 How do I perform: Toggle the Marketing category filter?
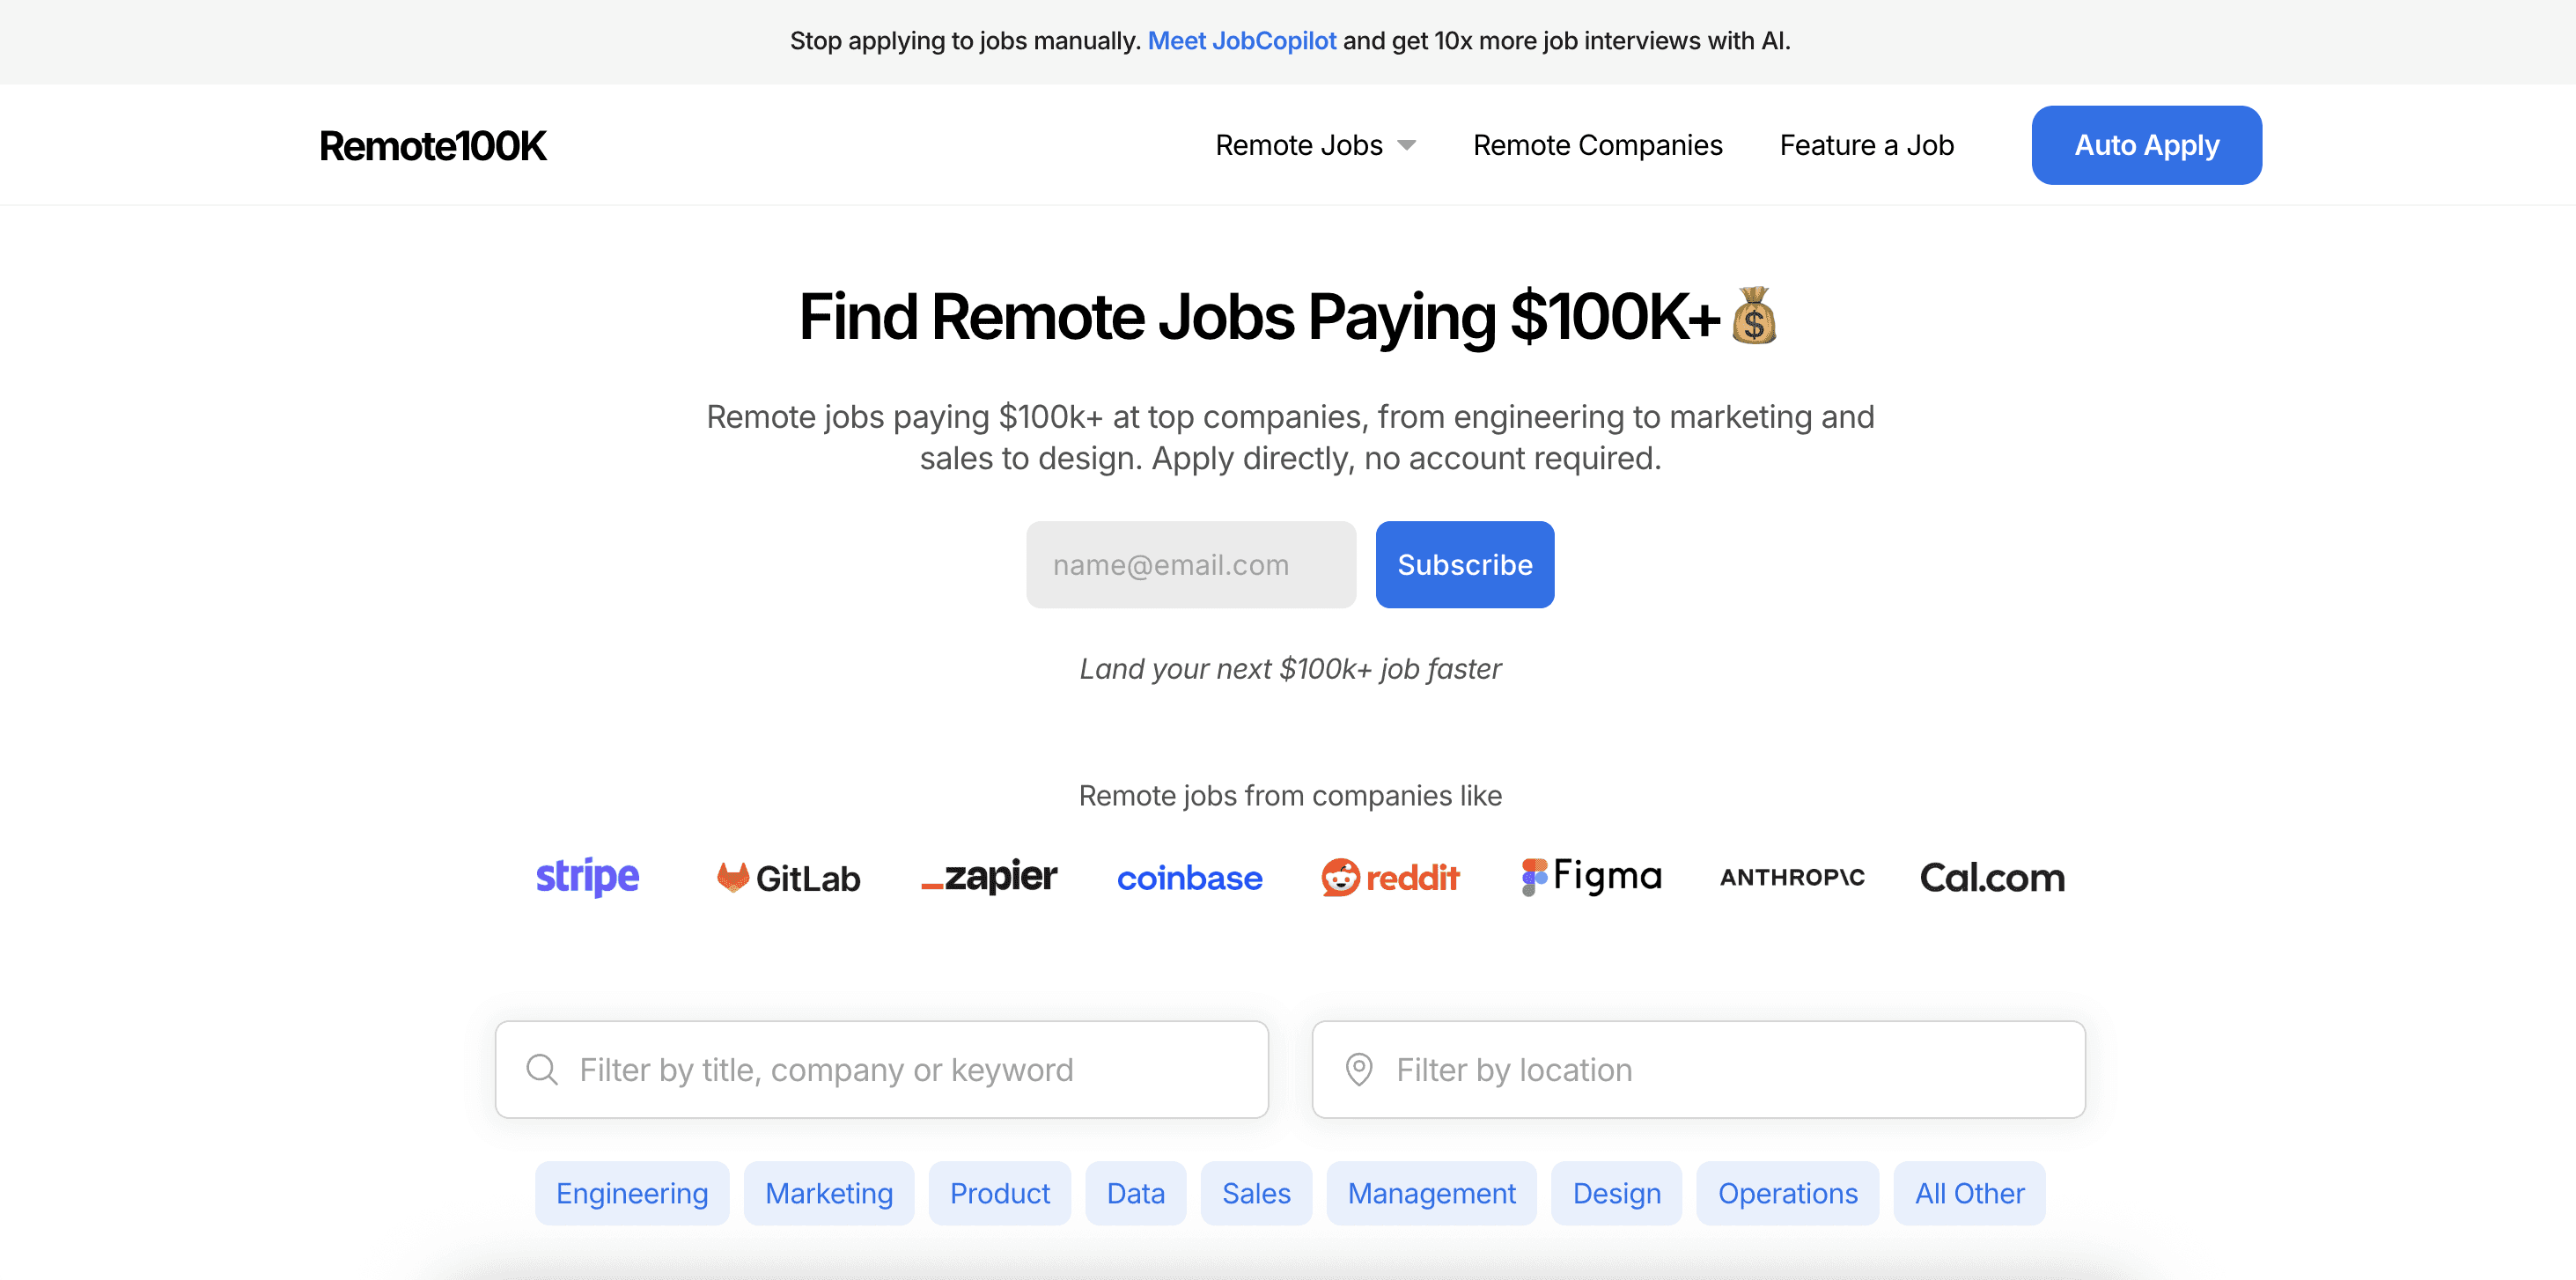point(829,1193)
